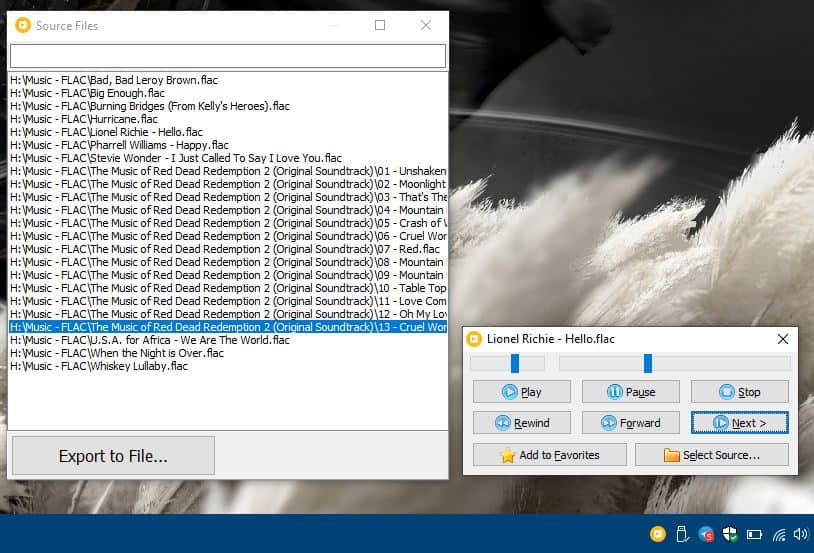Screen dimensions: 814x553
Task: Close the Source Files window
Action: (426, 25)
